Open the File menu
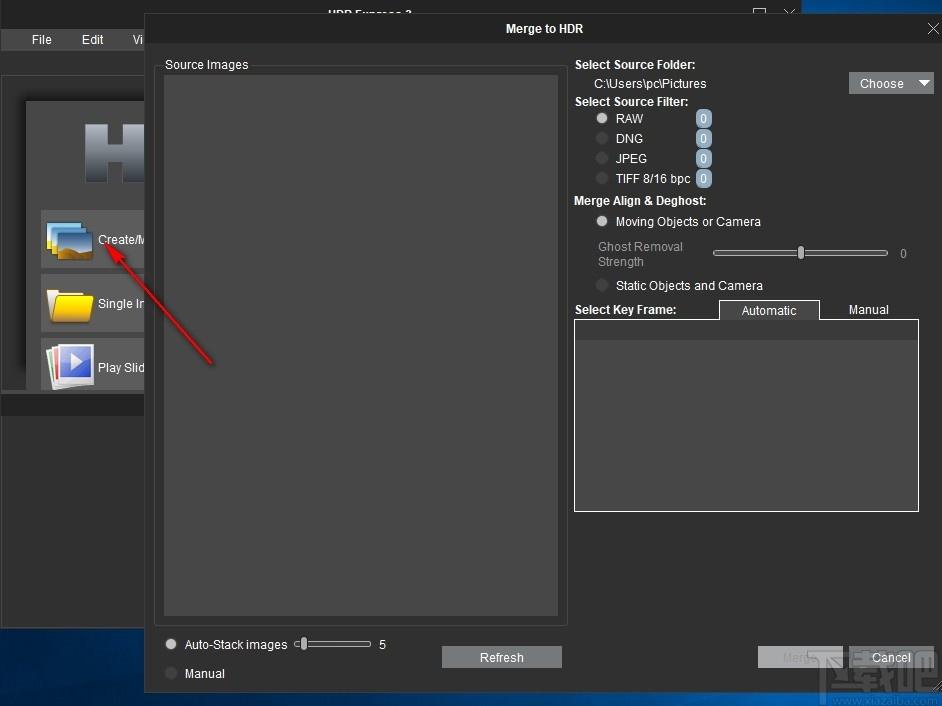 41,40
